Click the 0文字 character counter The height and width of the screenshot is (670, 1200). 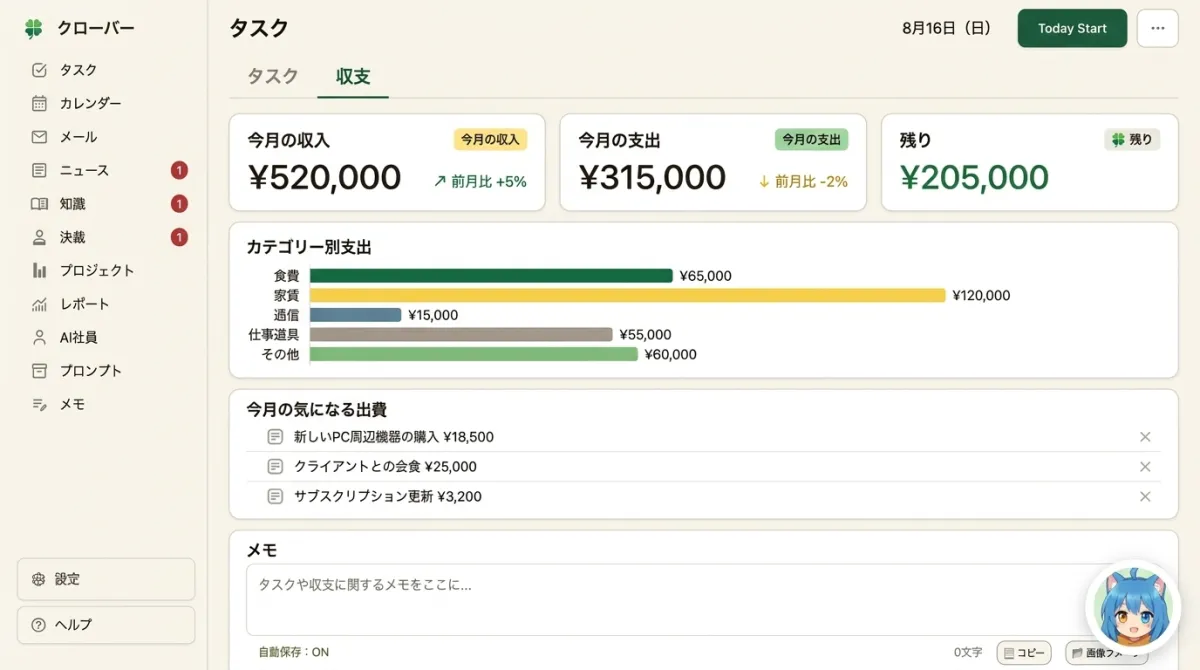click(x=968, y=652)
